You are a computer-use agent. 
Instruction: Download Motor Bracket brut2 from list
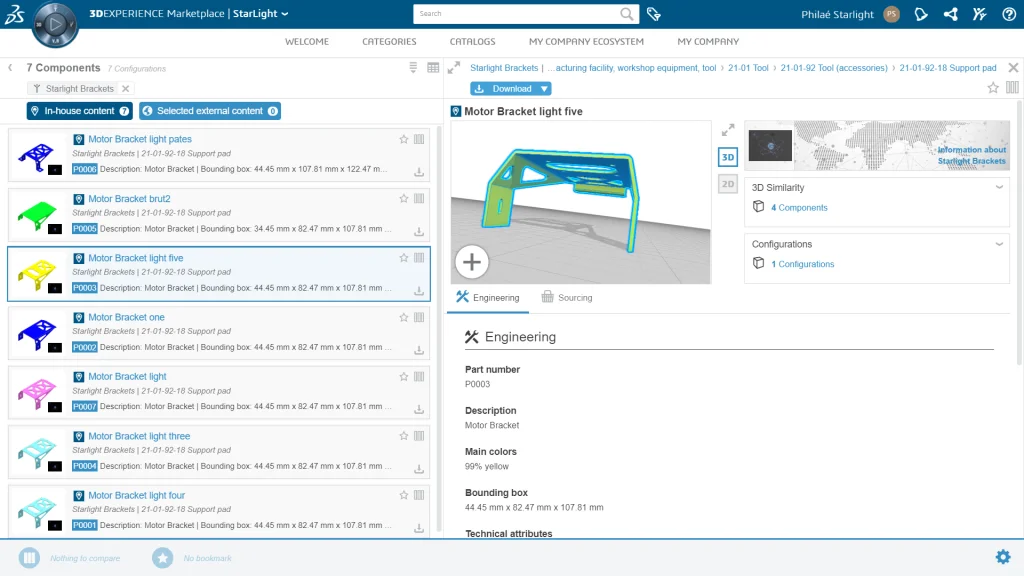point(419,232)
